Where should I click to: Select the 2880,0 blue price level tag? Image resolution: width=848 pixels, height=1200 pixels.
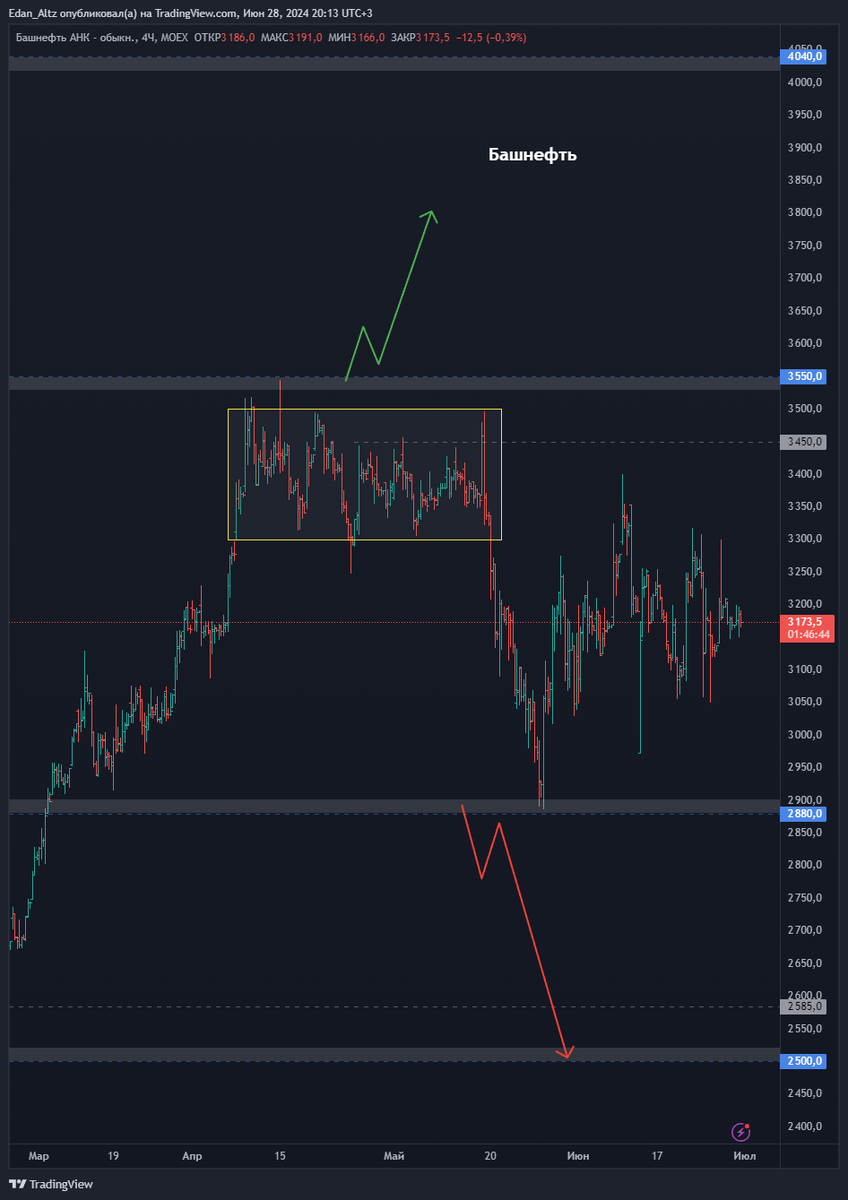pos(805,813)
